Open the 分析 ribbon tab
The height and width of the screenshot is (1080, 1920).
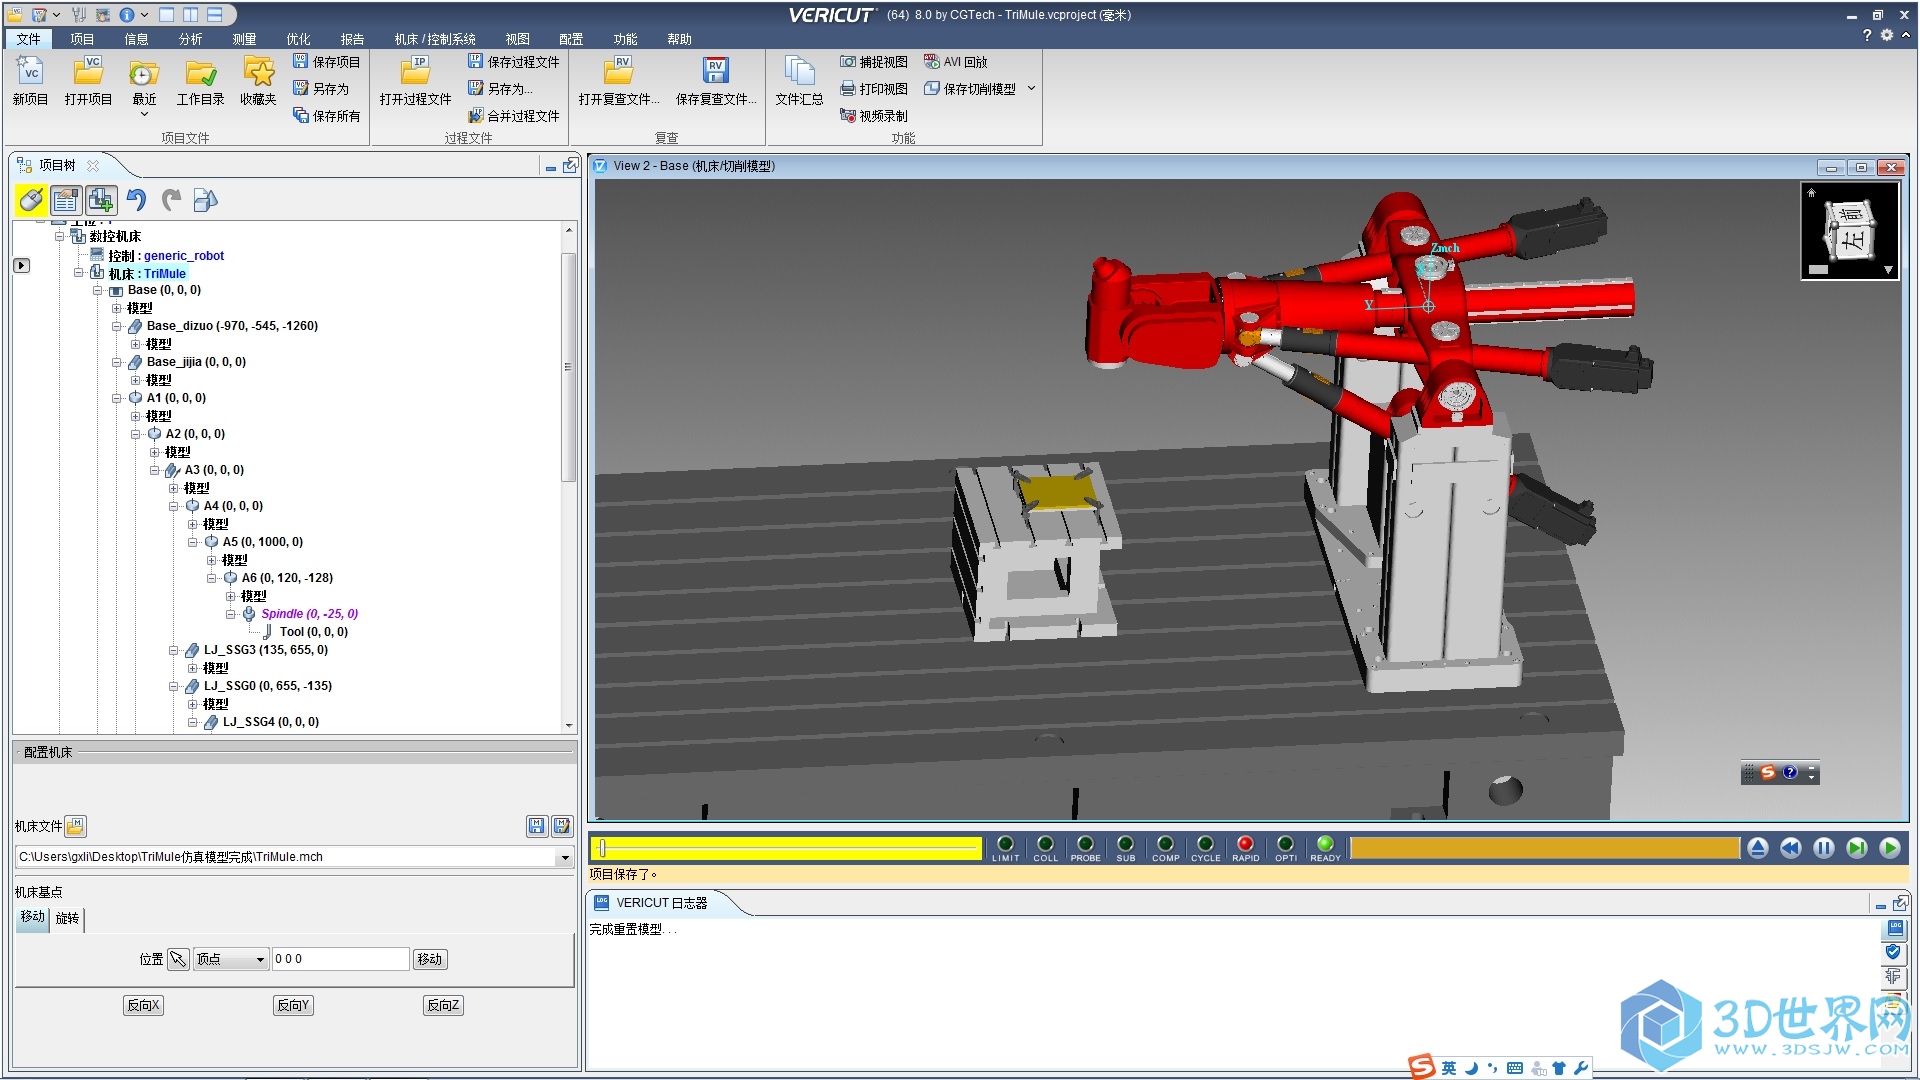point(190,39)
